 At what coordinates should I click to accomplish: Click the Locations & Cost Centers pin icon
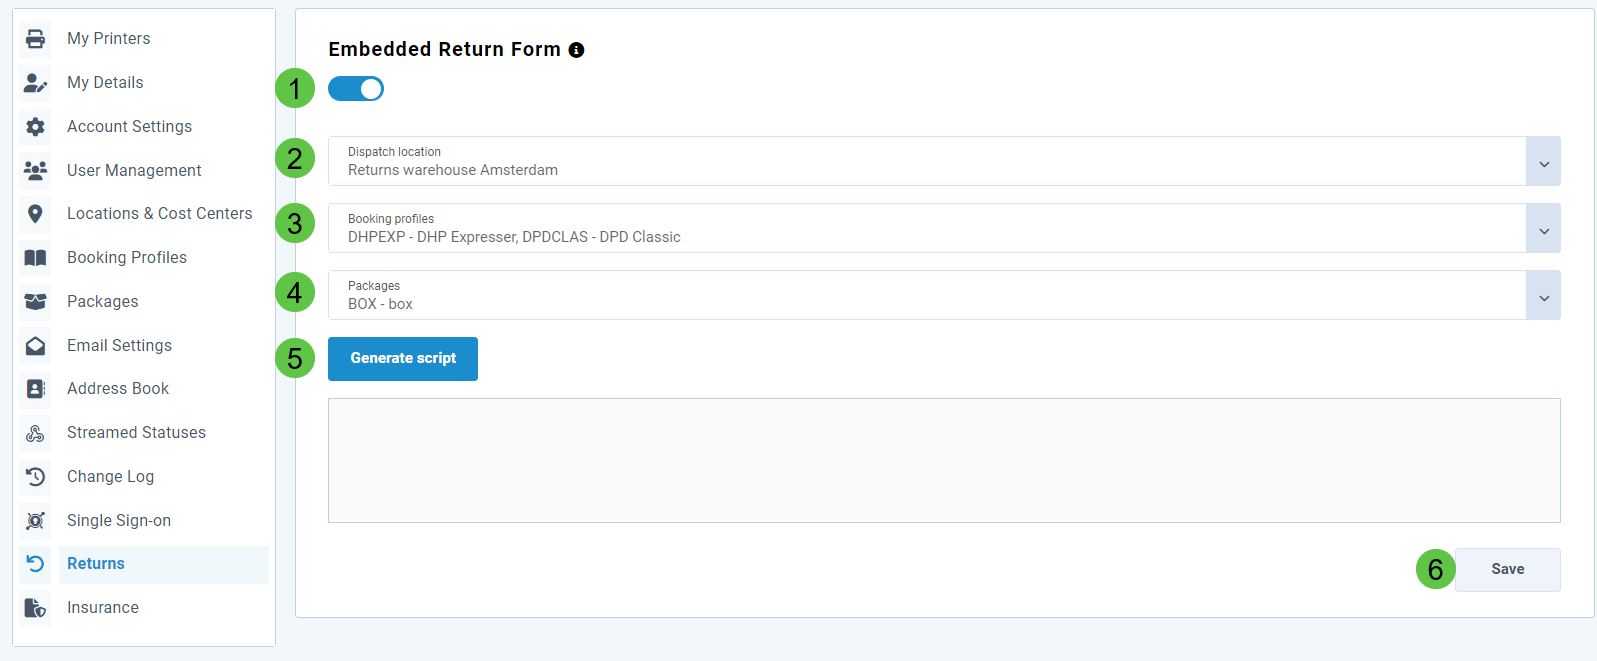(x=35, y=214)
